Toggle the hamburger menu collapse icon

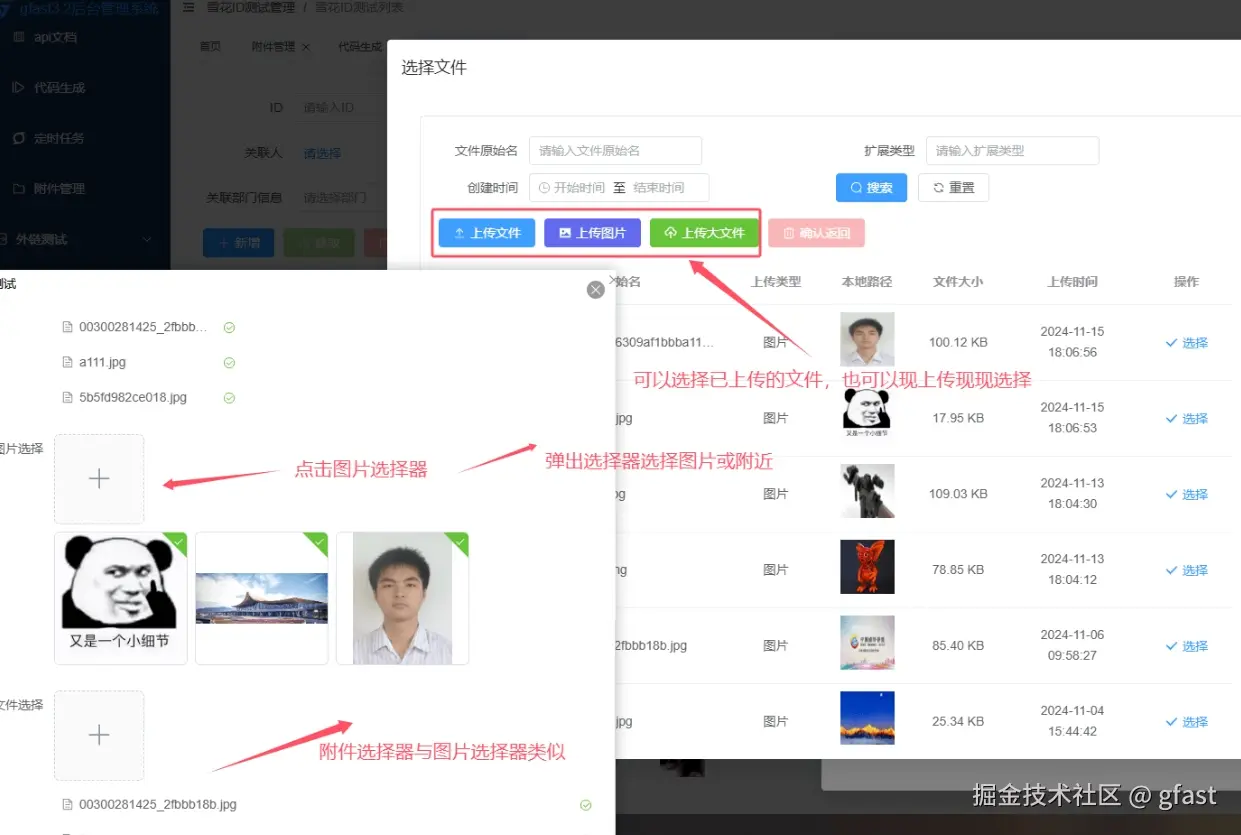189,7
